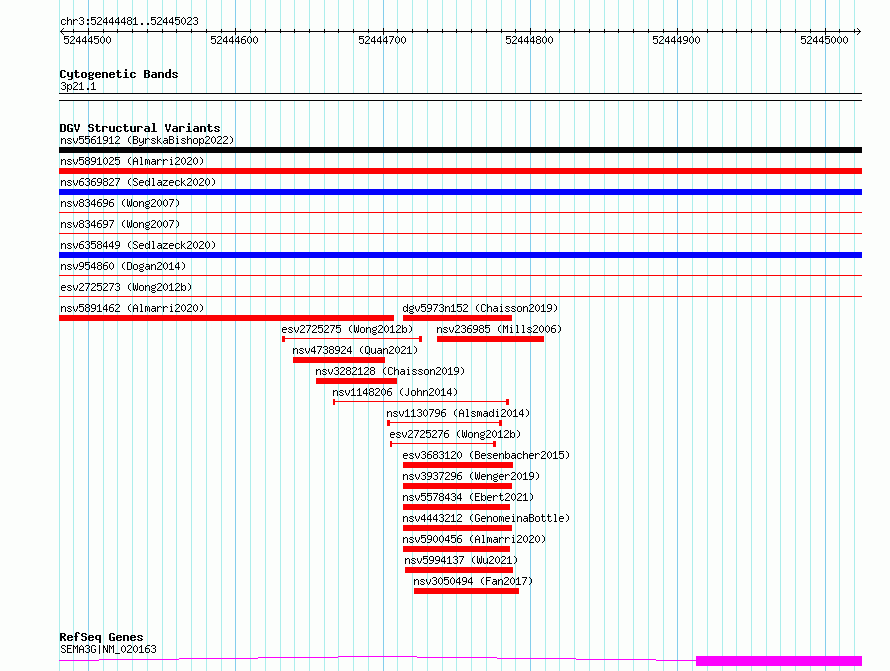Viewport: 890px width, 671px height.
Task: Open nsv236985 (Mills2006) label
Action: point(499,329)
